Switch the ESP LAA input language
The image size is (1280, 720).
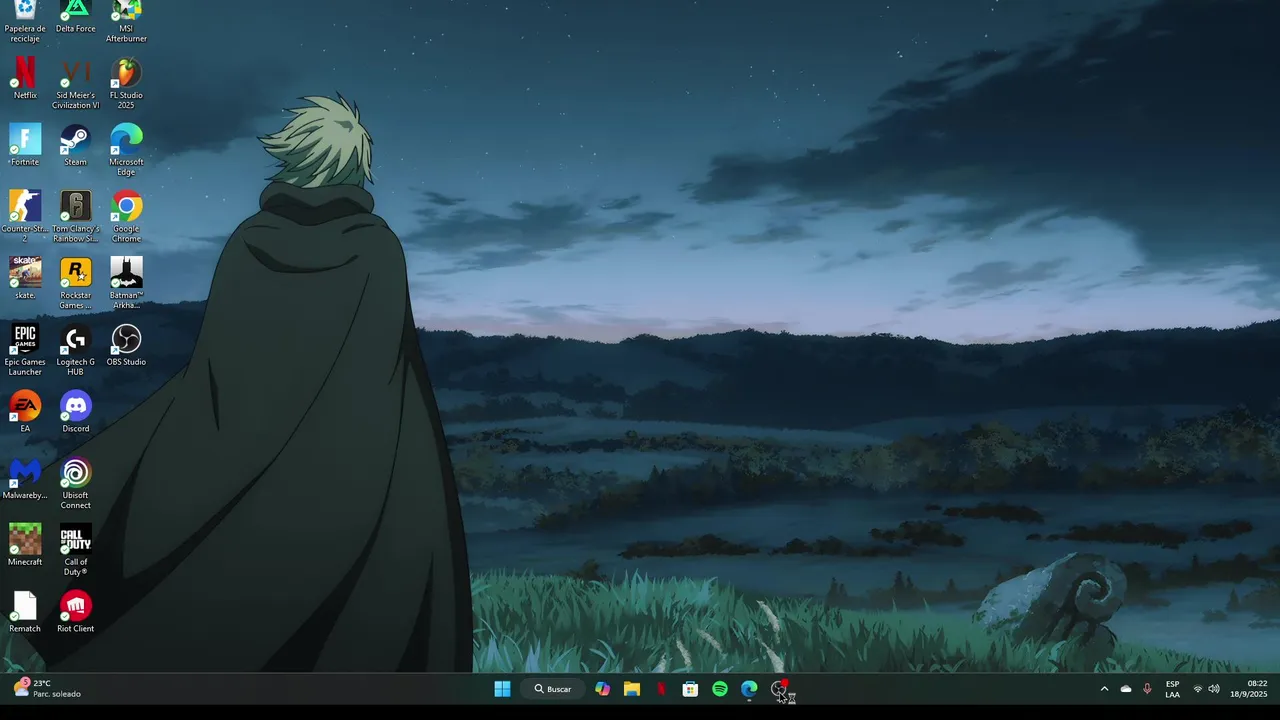coord(1173,689)
